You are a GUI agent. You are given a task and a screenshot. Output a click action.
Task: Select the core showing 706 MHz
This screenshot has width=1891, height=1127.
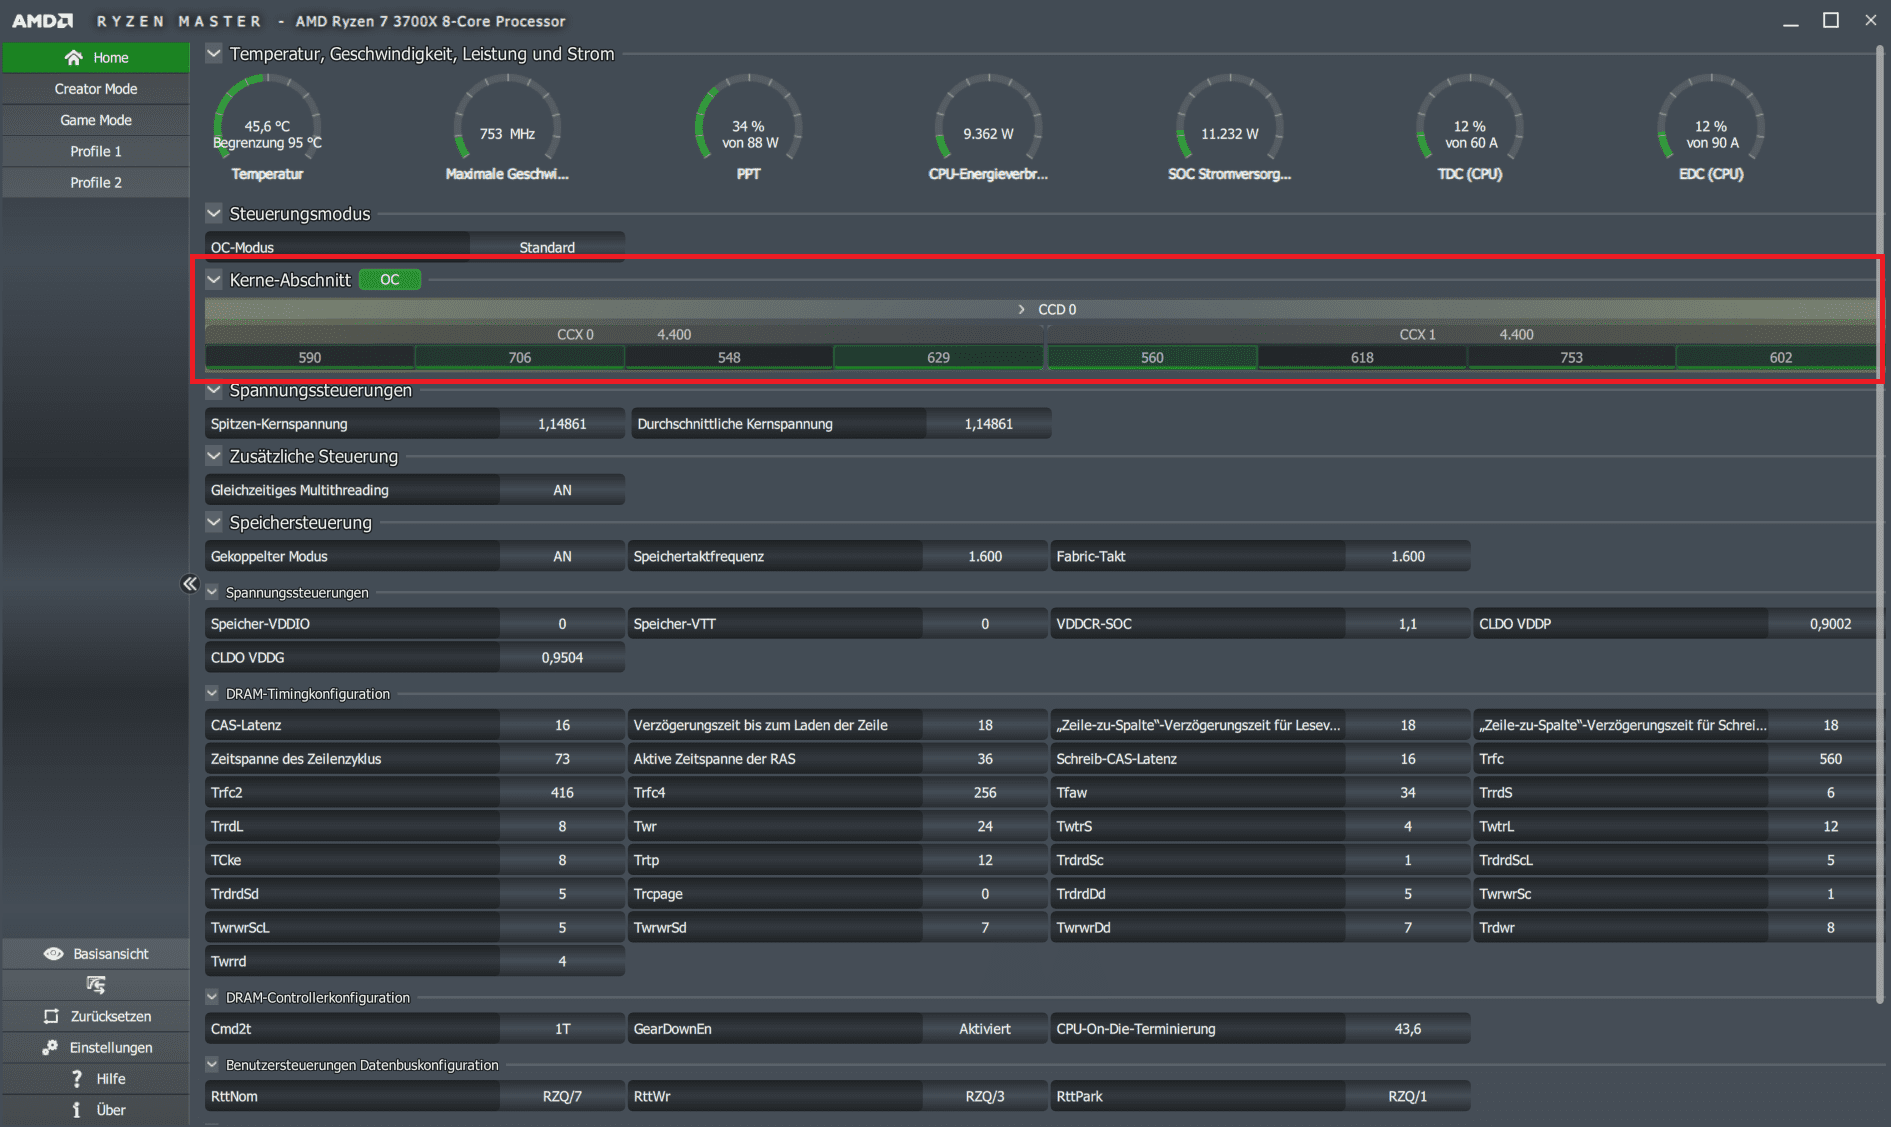click(520, 357)
